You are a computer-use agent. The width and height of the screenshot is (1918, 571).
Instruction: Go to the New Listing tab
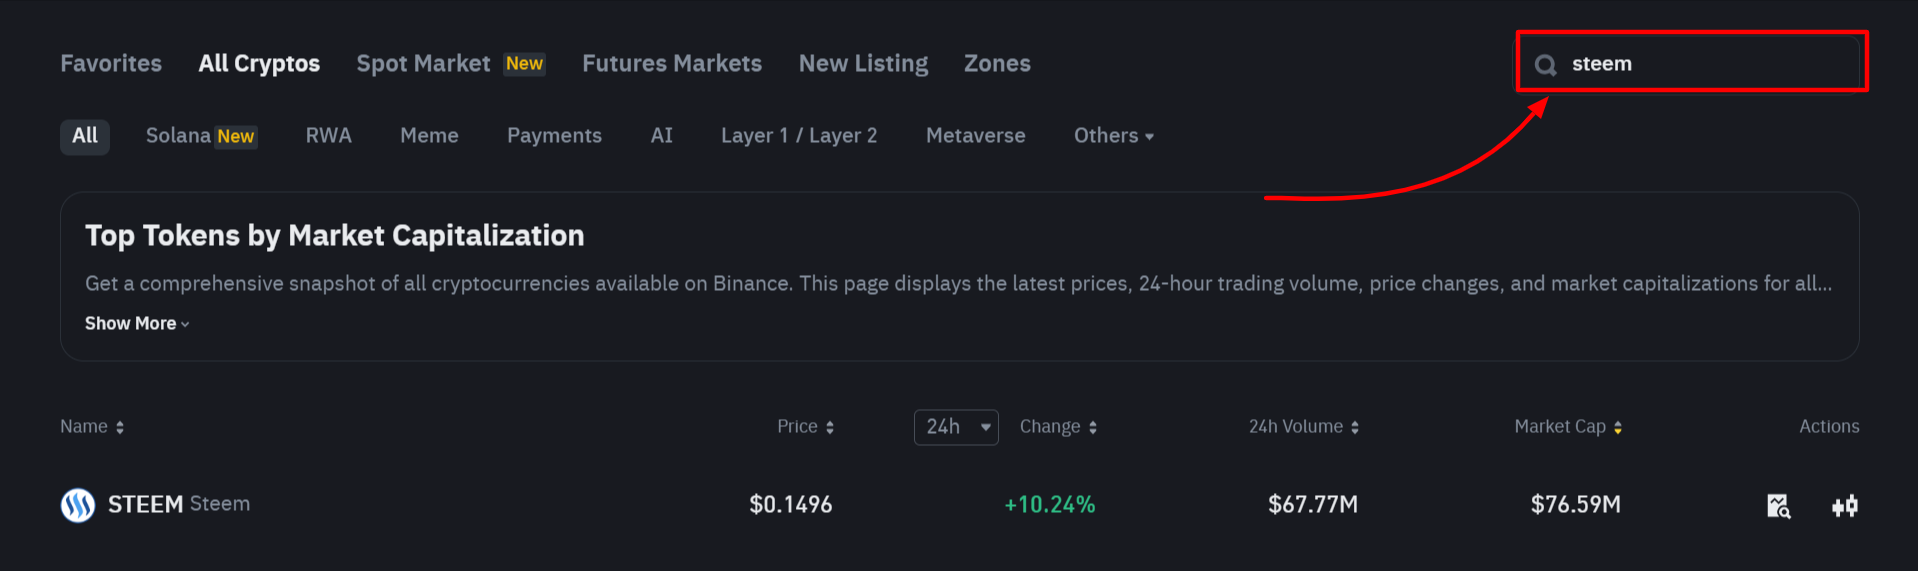pyautogui.click(x=863, y=64)
